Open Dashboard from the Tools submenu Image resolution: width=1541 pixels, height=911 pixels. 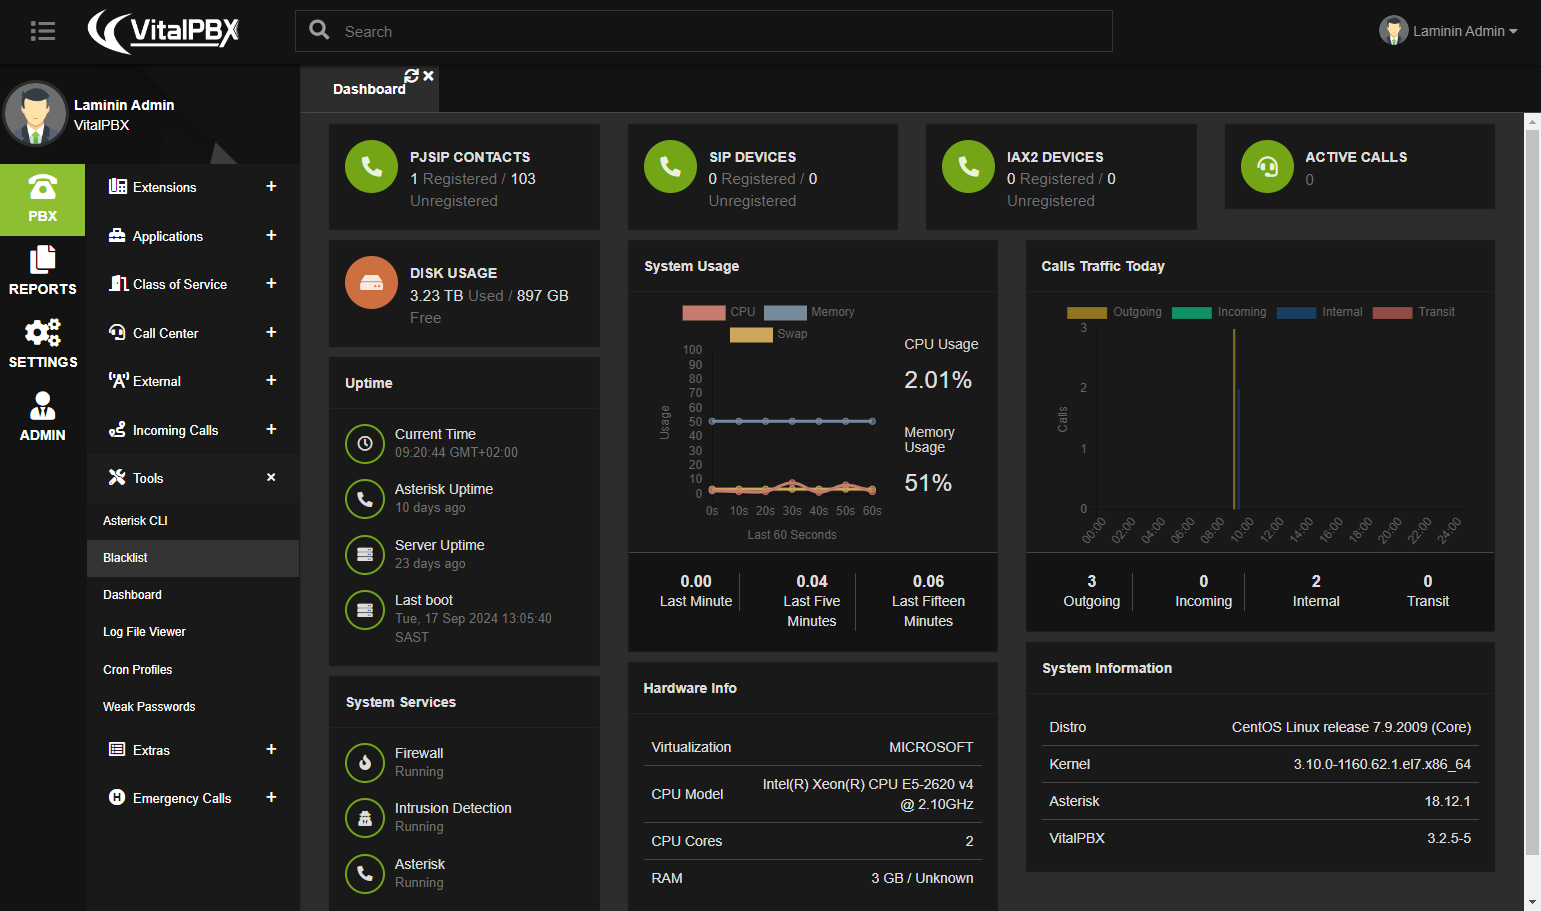click(x=193, y=595)
